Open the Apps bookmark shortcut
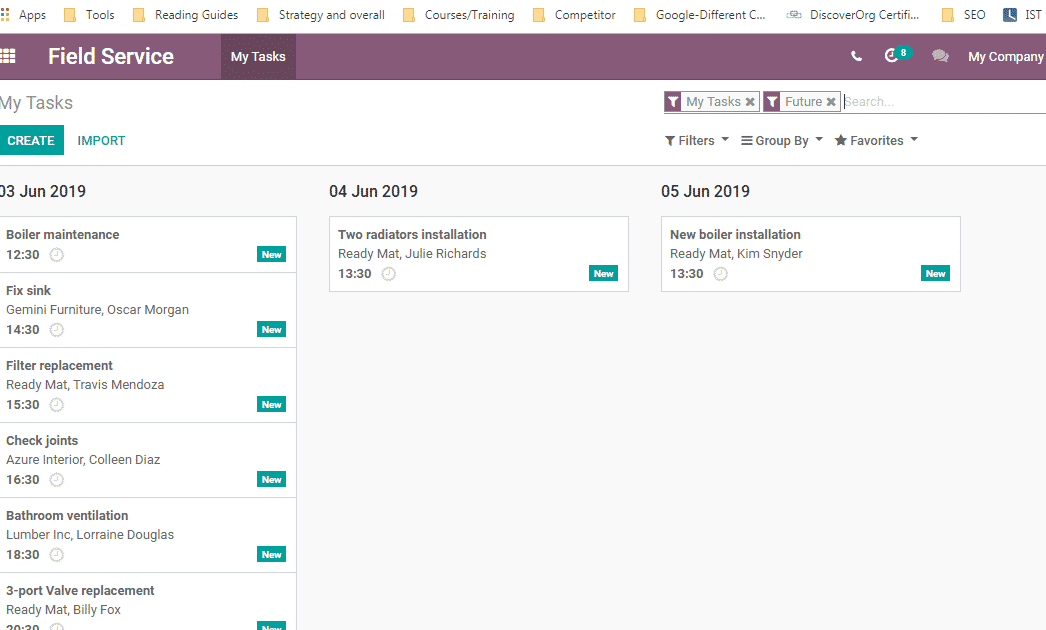This screenshot has height=630, width=1046. (23, 15)
